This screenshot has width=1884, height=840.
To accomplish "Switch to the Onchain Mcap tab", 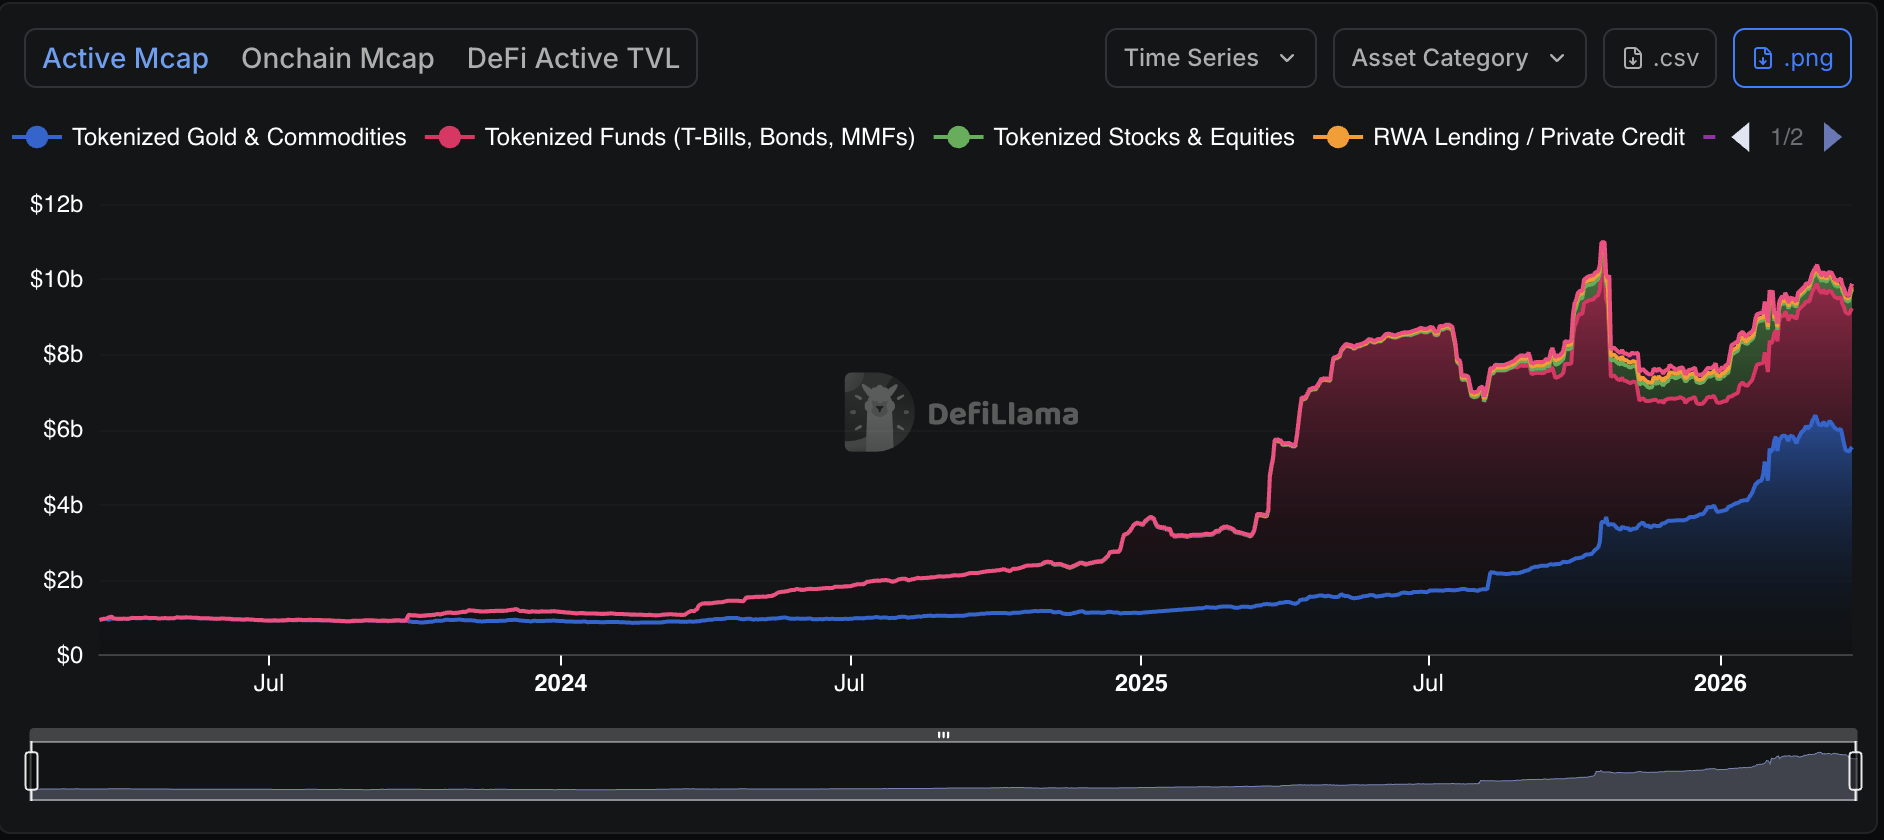I will [x=338, y=58].
